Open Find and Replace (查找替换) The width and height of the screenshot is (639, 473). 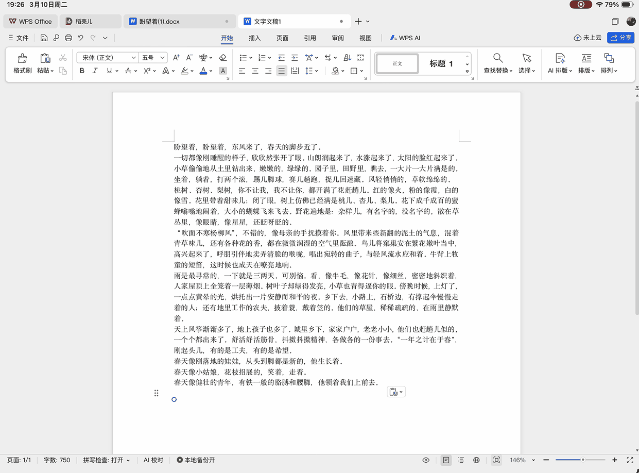pos(496,60)
